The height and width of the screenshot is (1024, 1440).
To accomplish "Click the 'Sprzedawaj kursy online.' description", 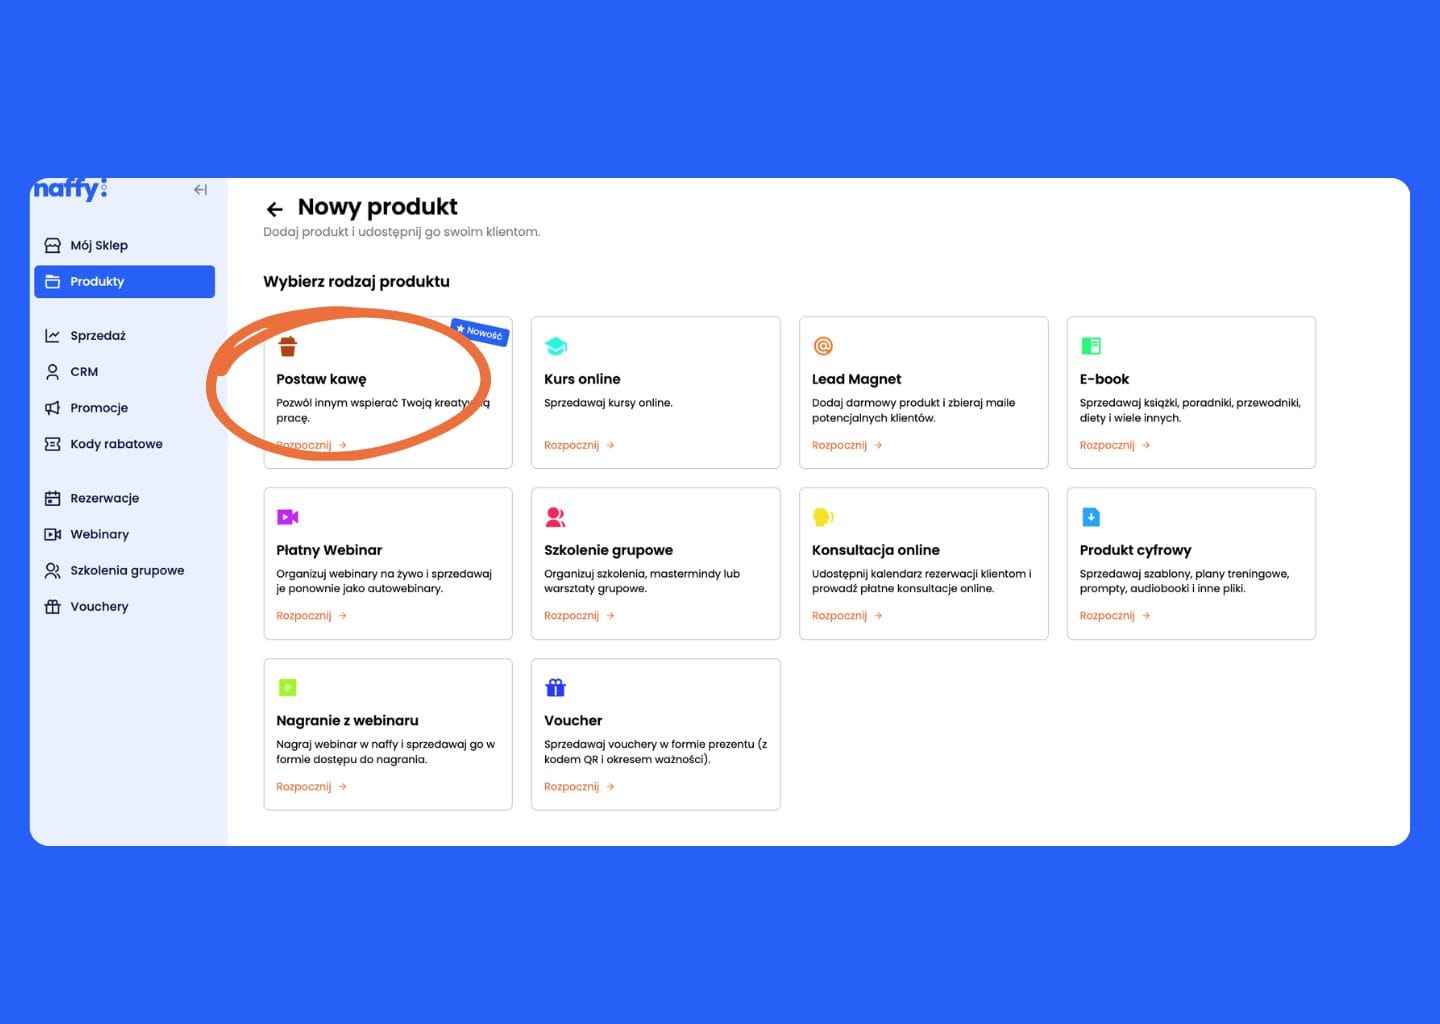I will pos(608,403).
